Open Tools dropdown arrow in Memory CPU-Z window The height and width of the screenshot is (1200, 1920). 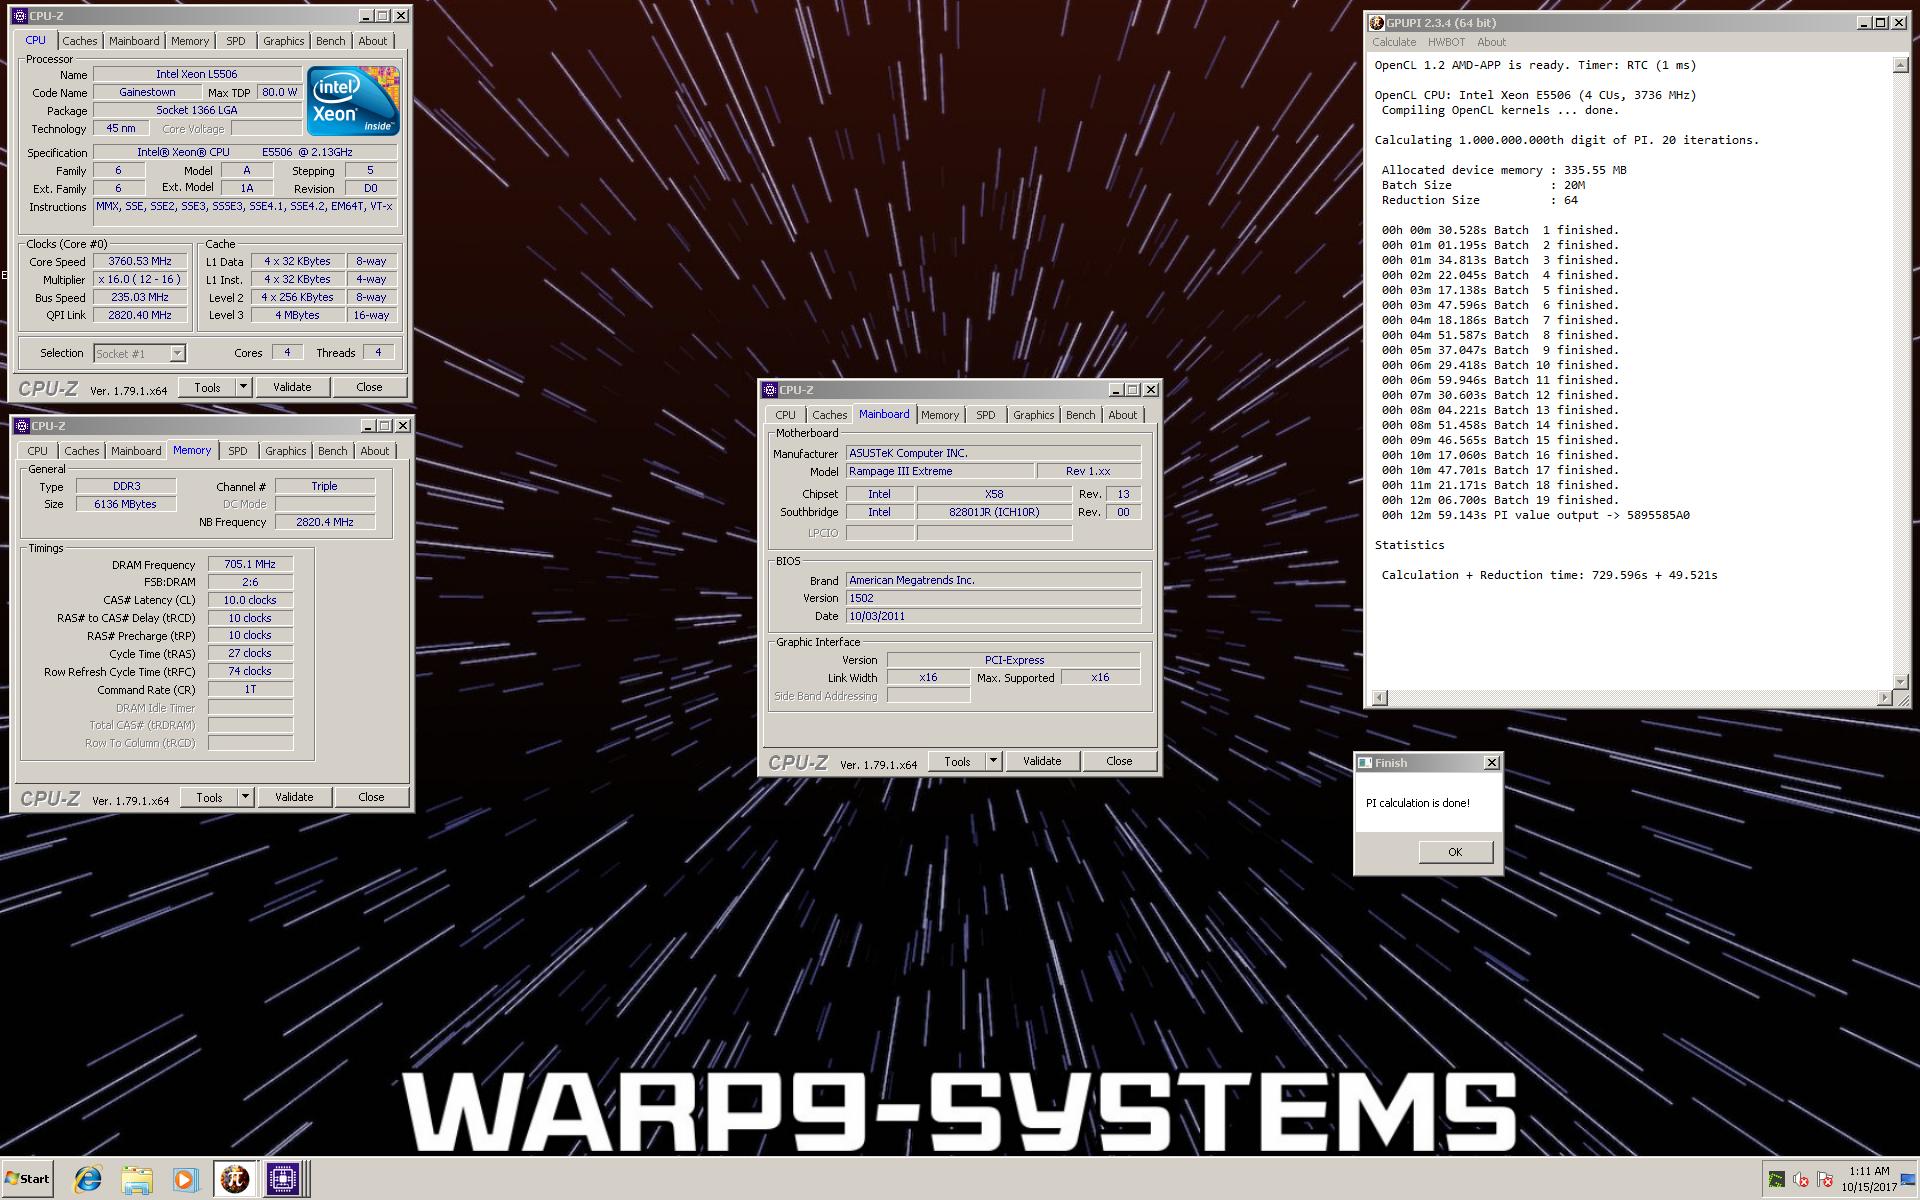click(x=245, y=797)
